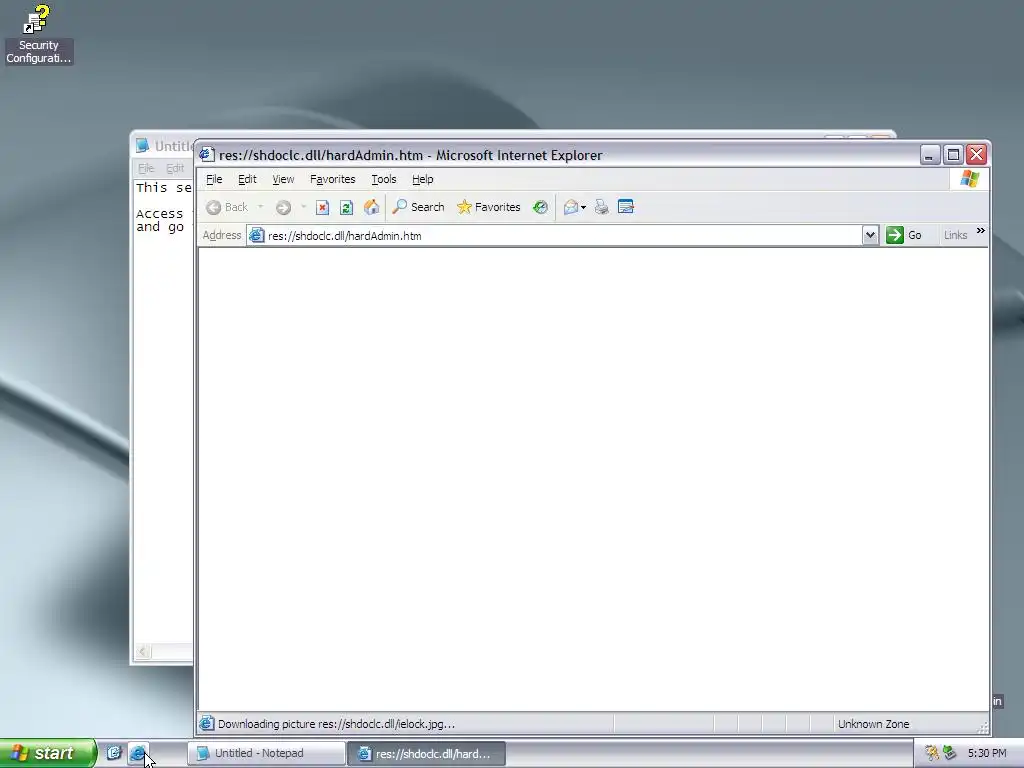The image size is (1024, 768).
Task: Open the Edit menu in Notepad window
Action: tap(174, 168)
